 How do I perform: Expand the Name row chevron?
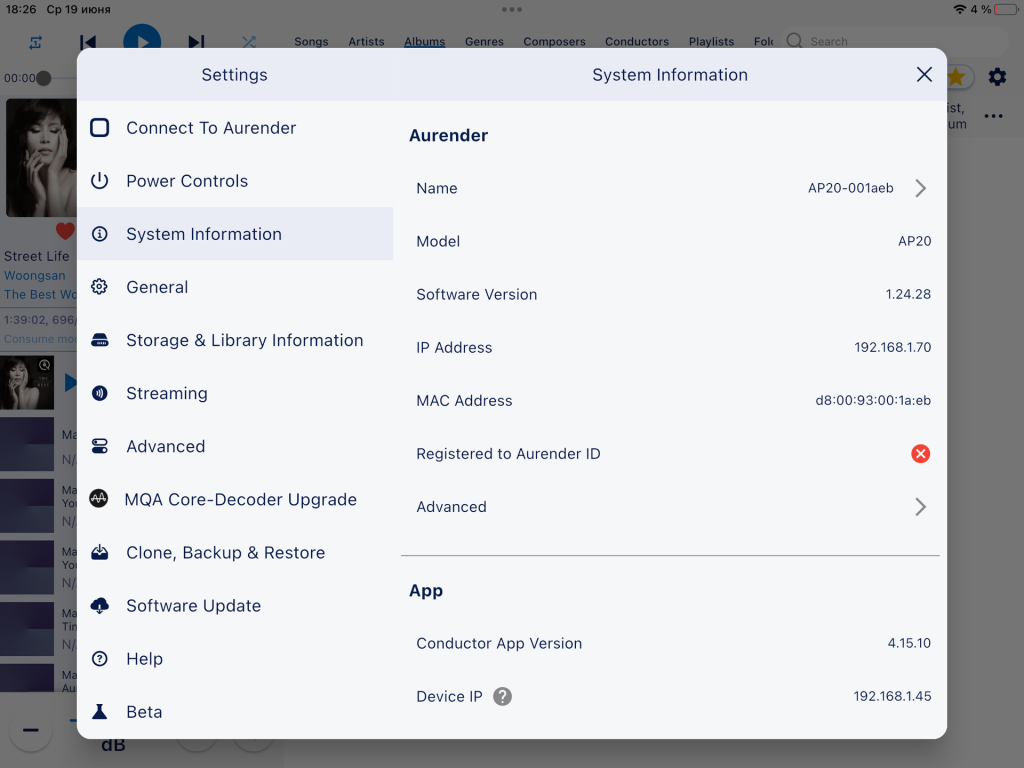920,188
